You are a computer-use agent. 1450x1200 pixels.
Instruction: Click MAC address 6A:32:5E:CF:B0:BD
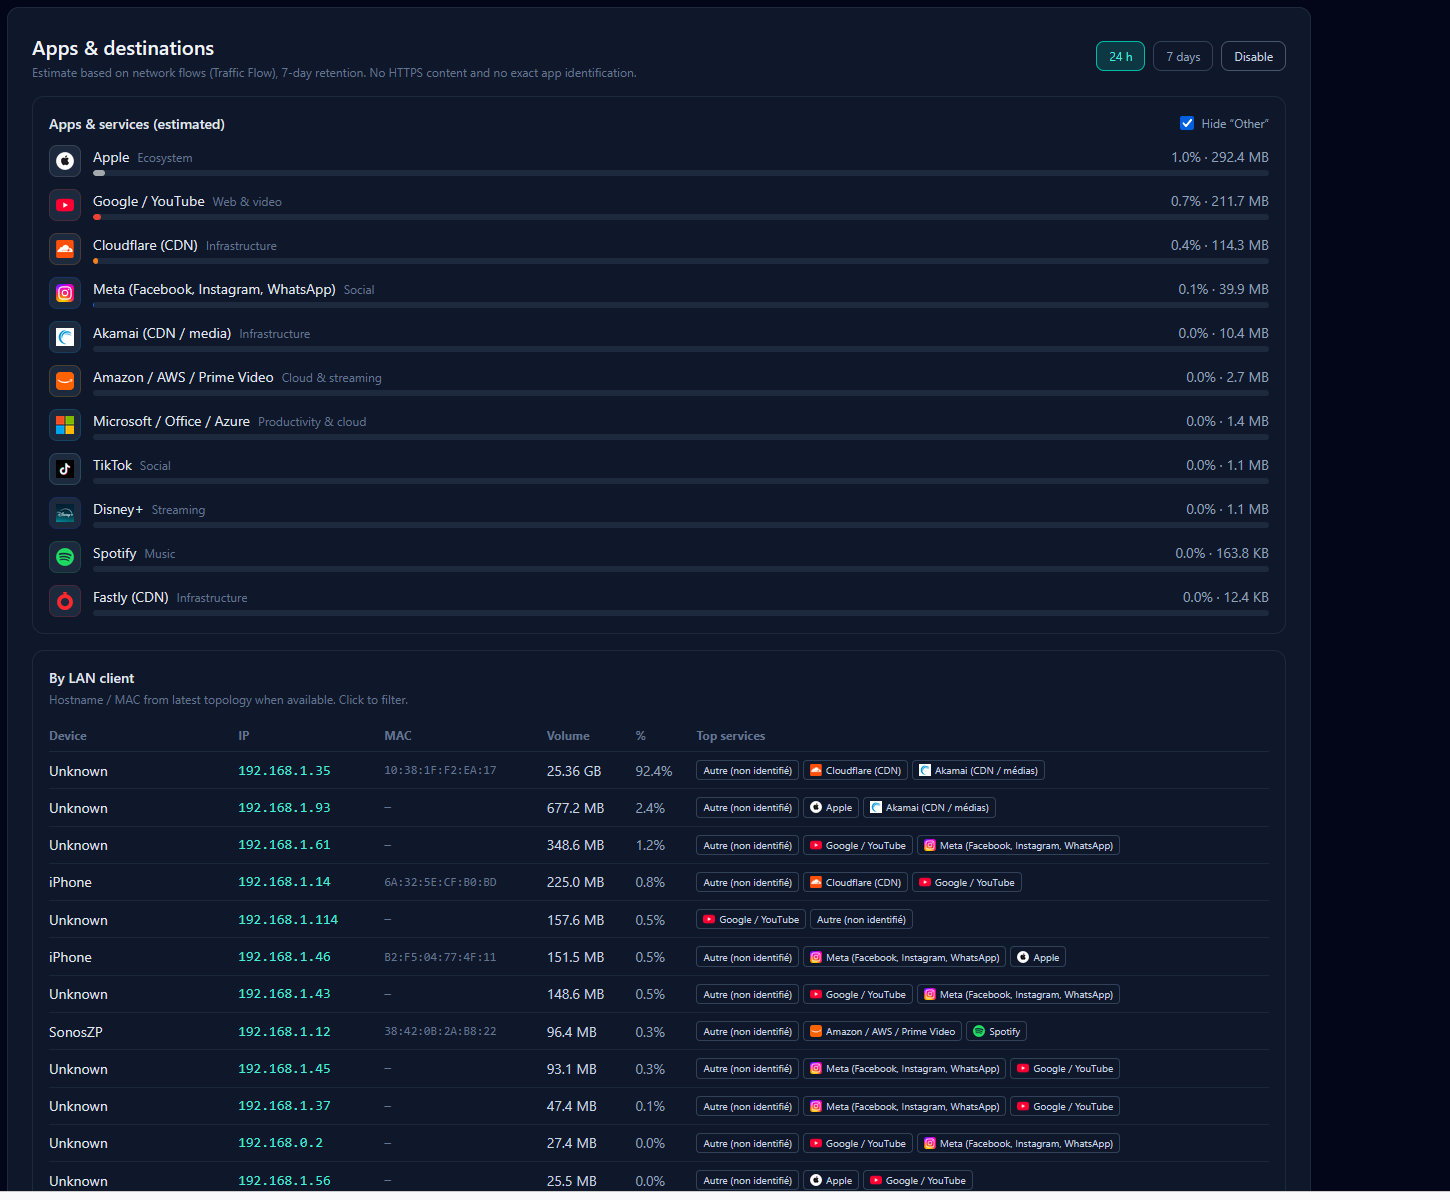click(440, 883)
